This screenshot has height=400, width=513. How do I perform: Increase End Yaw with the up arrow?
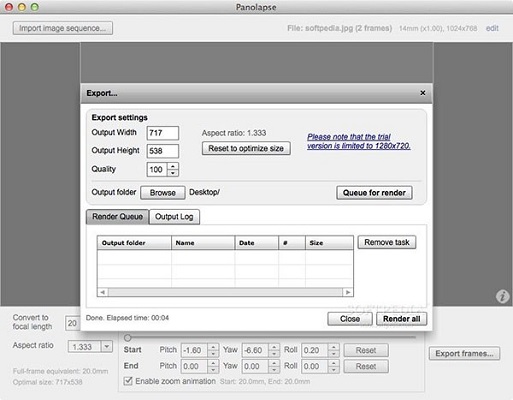274,363
